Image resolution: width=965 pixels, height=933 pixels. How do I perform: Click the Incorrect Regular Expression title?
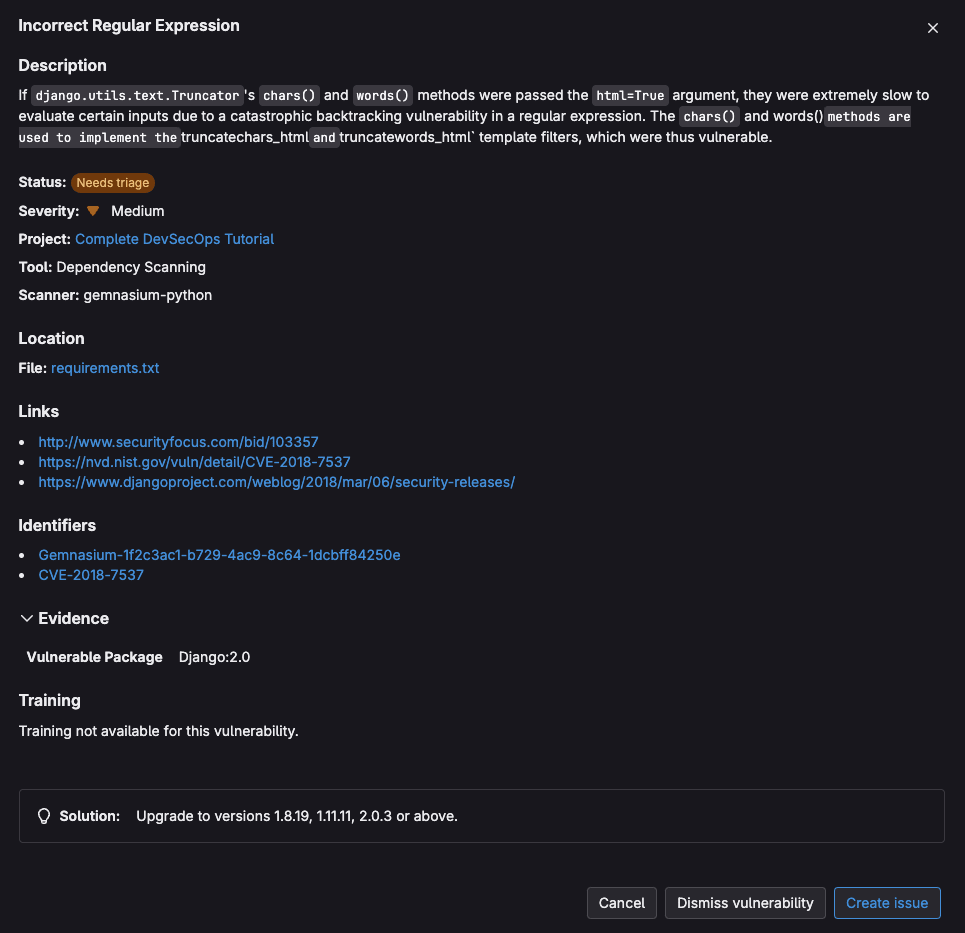[128, 25]
